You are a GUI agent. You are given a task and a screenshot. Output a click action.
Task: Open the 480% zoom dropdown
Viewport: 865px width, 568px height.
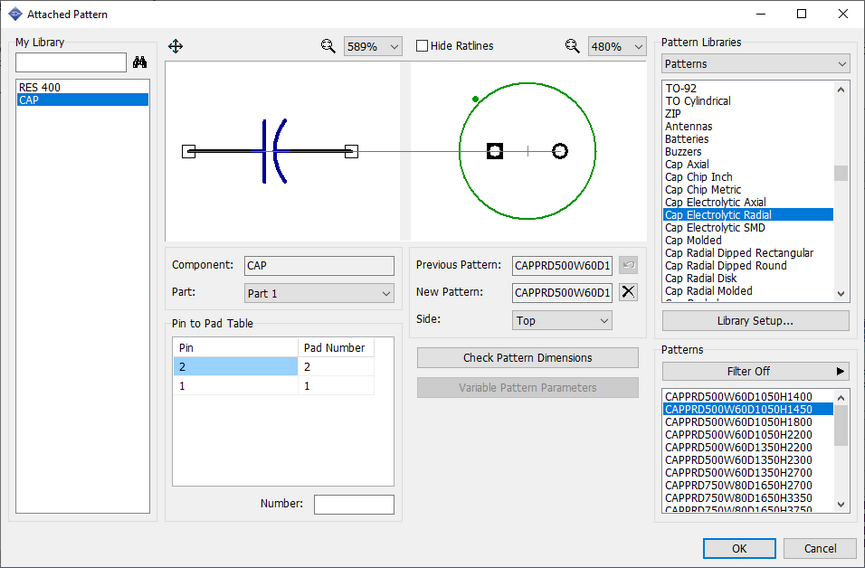(617, 46)
